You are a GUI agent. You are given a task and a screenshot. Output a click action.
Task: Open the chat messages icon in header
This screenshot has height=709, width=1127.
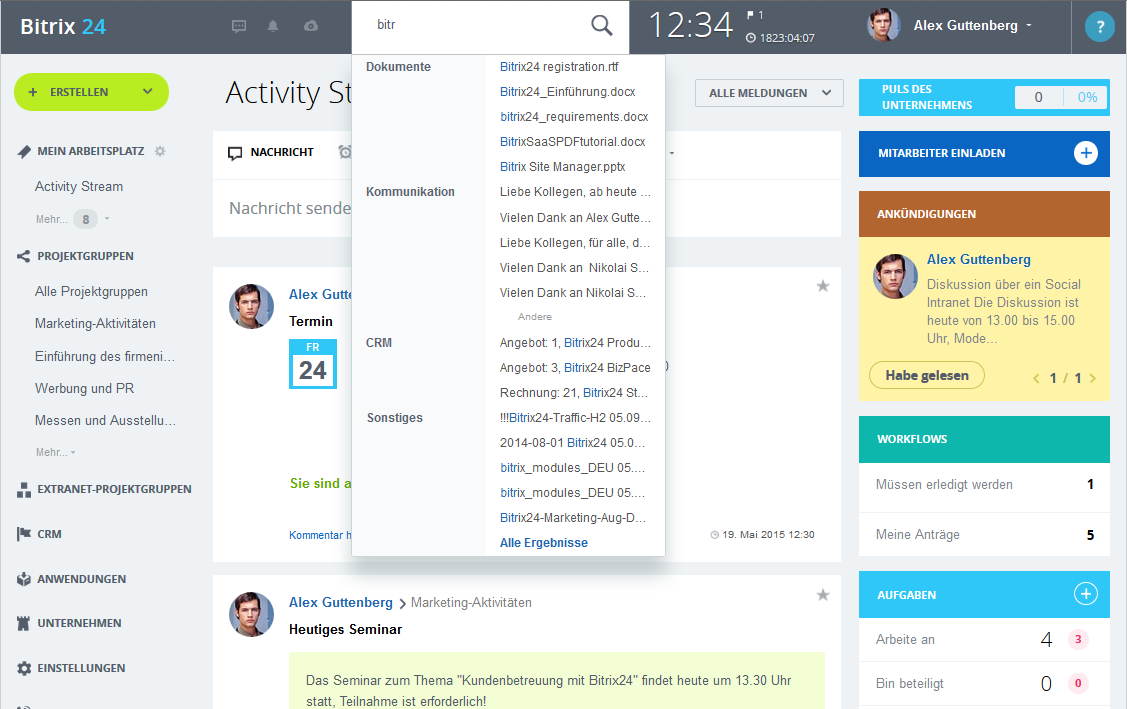239,27
